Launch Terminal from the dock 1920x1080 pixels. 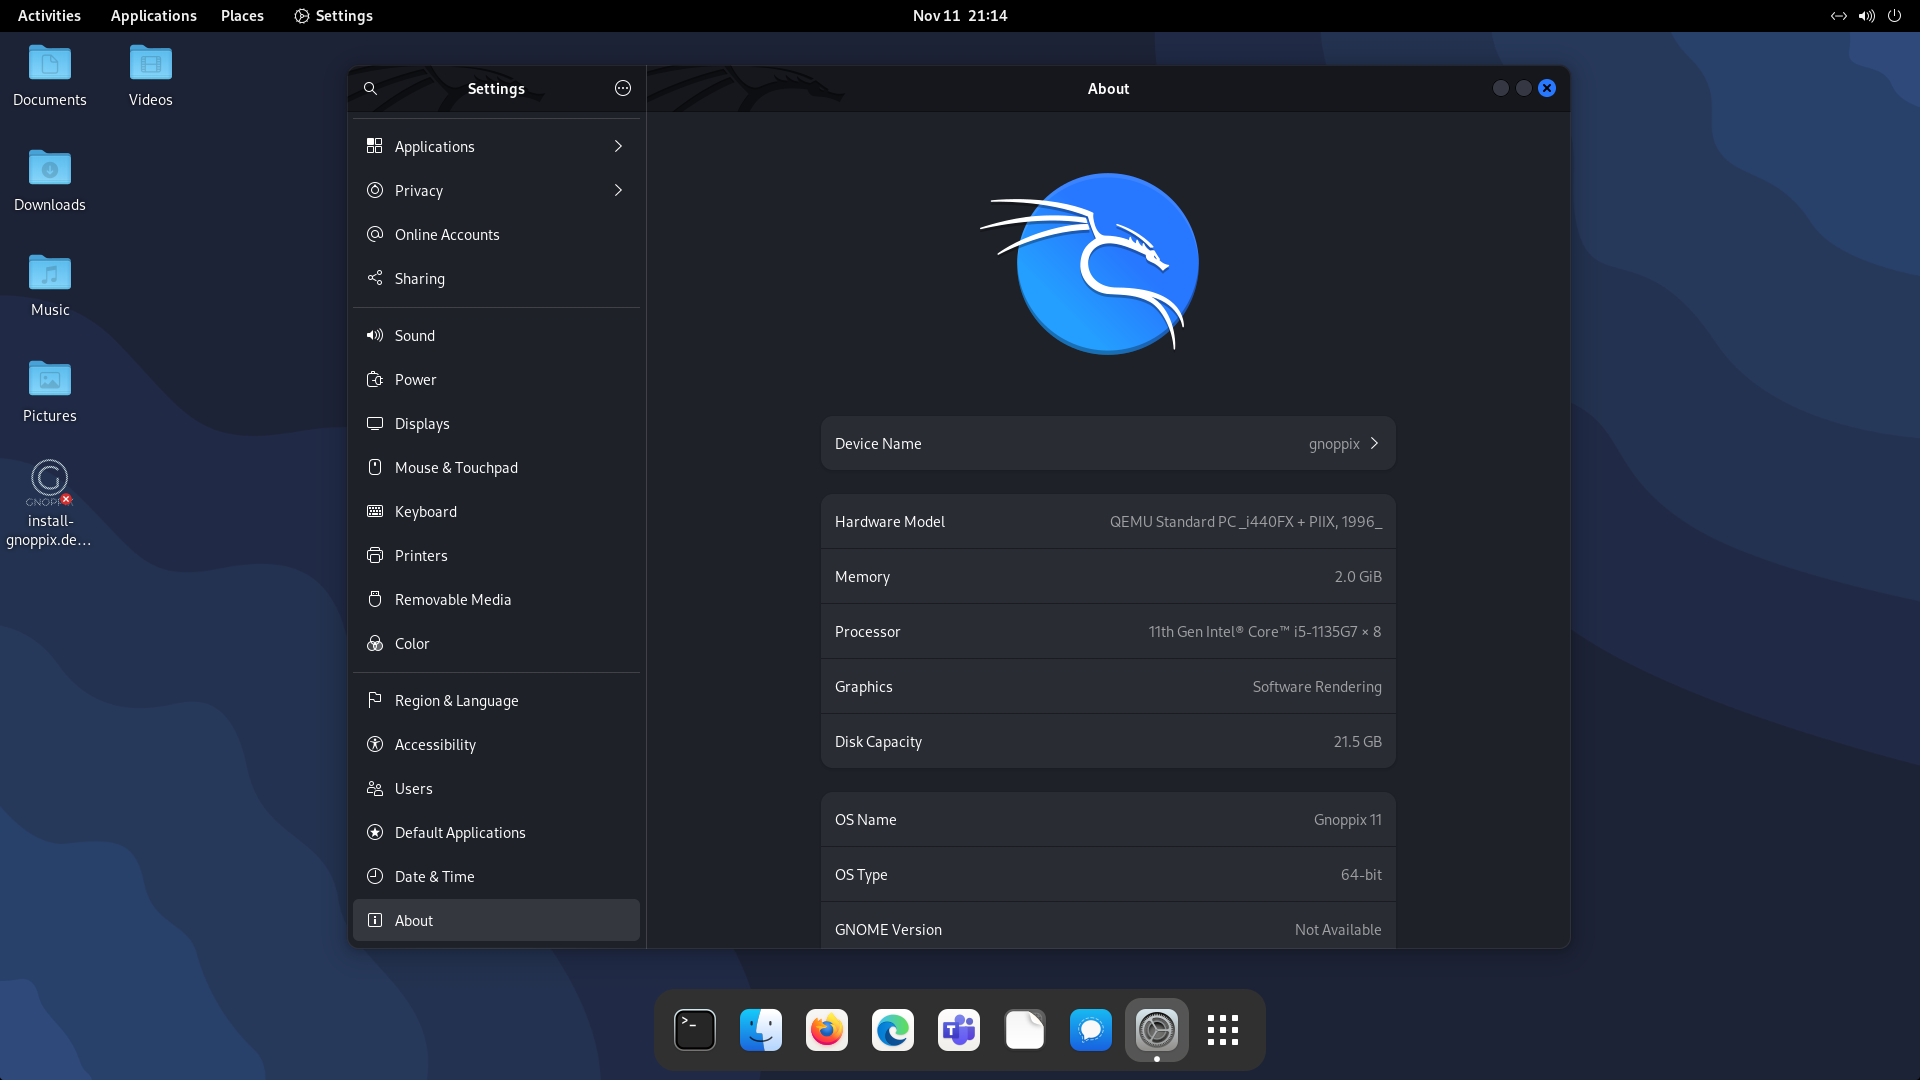click(695, 1030)
